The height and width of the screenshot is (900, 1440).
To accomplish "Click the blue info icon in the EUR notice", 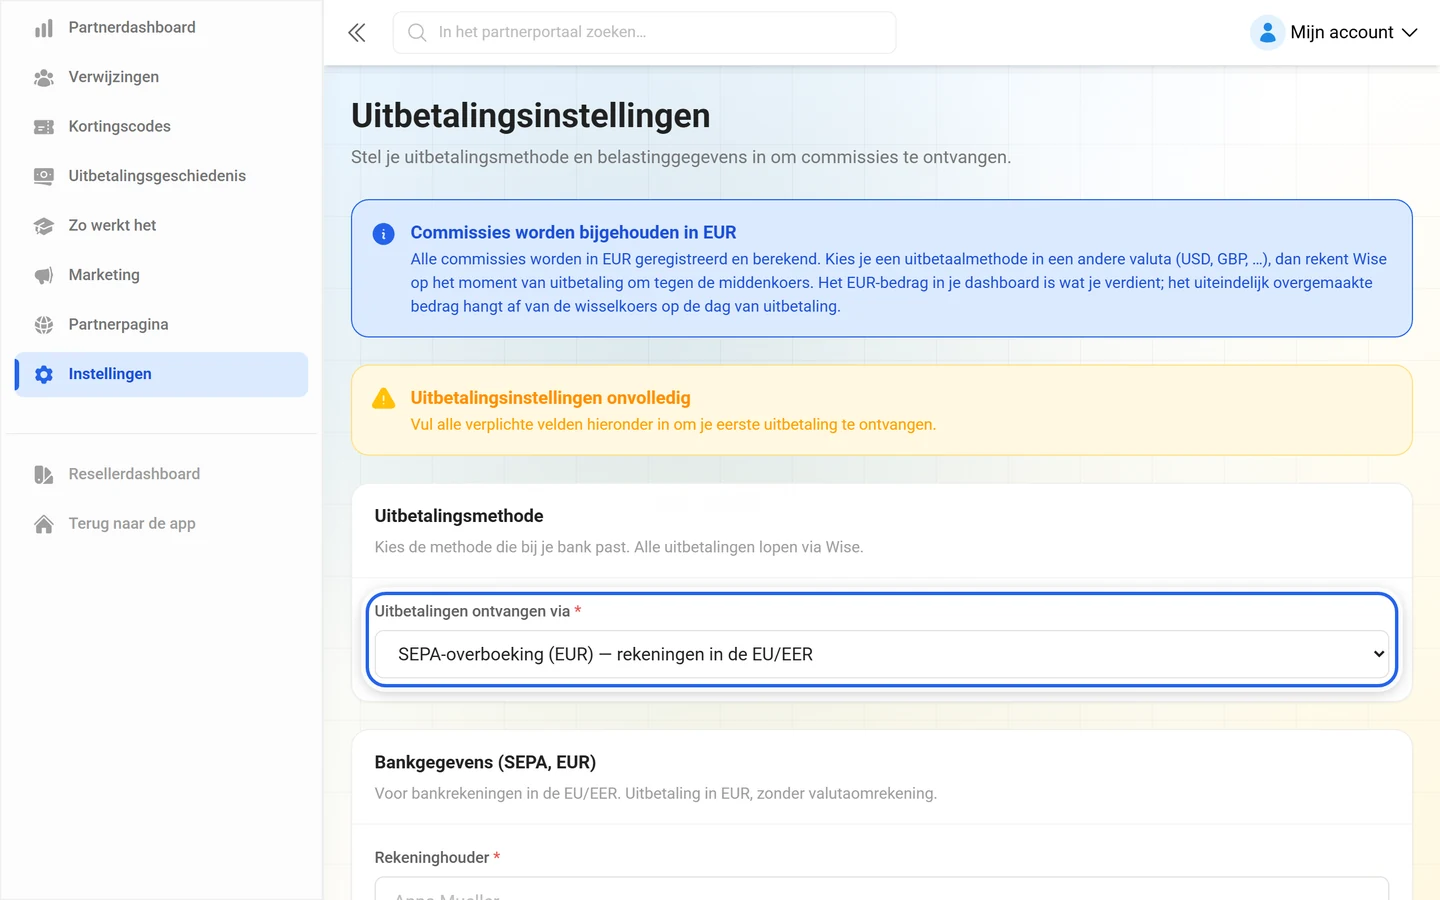I will point(383,234).
